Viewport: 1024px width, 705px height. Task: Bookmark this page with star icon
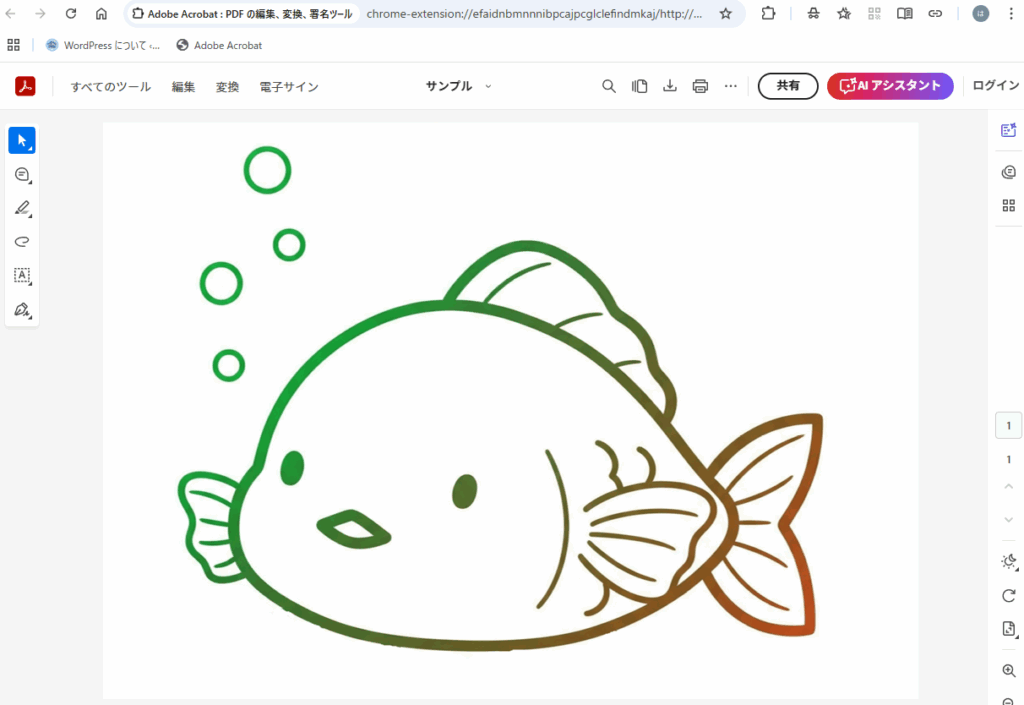click(726, 14)
